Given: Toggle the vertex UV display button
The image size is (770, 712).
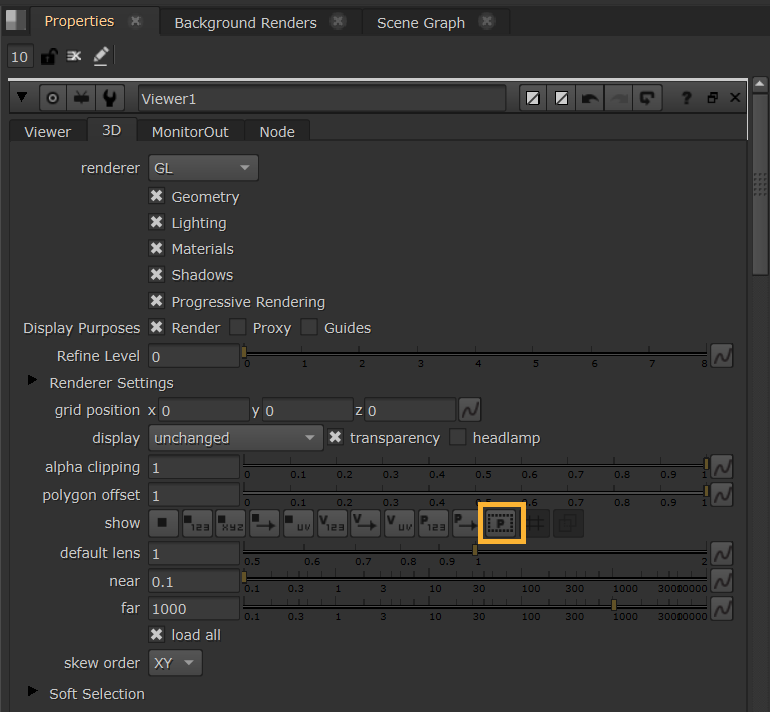Looking at the screenshot, I should click(x=400, y=523).
